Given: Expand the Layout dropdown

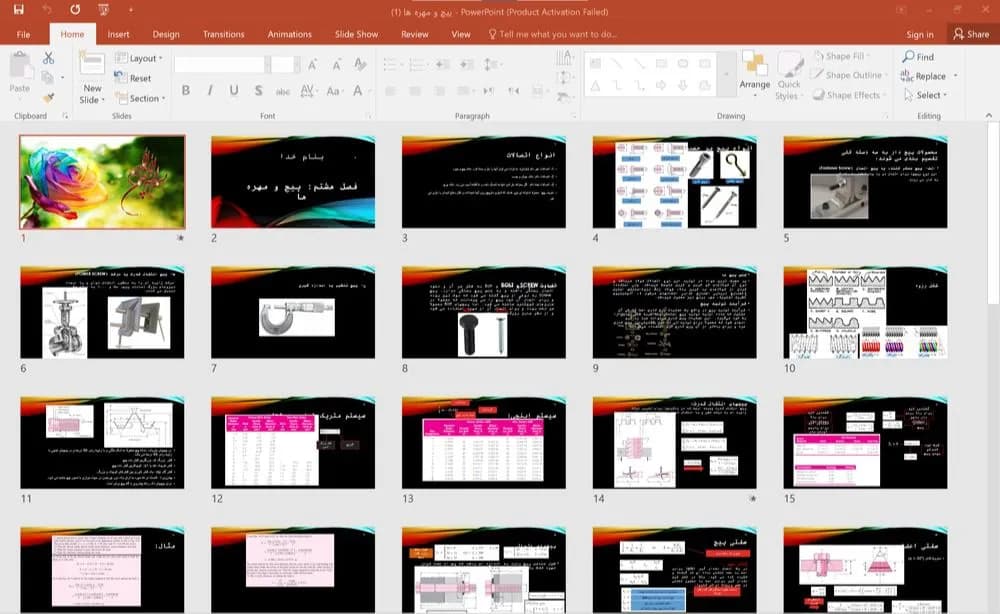Looking at the screenshot, I should tap(139, 58).
